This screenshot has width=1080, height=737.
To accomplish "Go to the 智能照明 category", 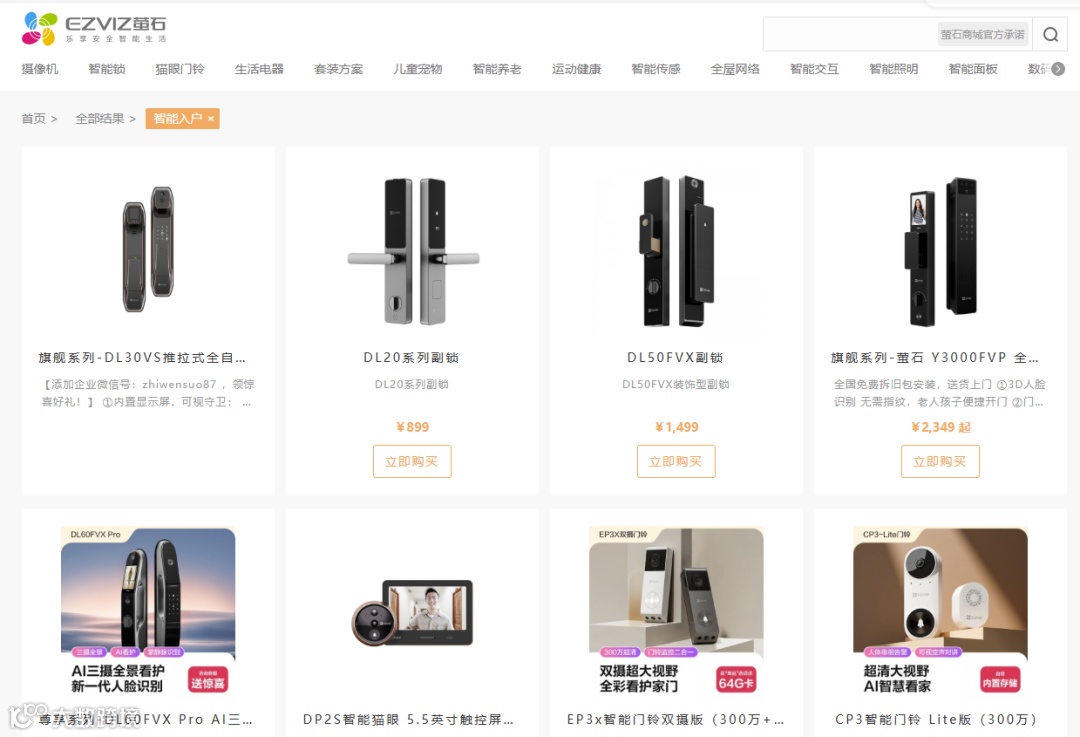I will [893, 69].
